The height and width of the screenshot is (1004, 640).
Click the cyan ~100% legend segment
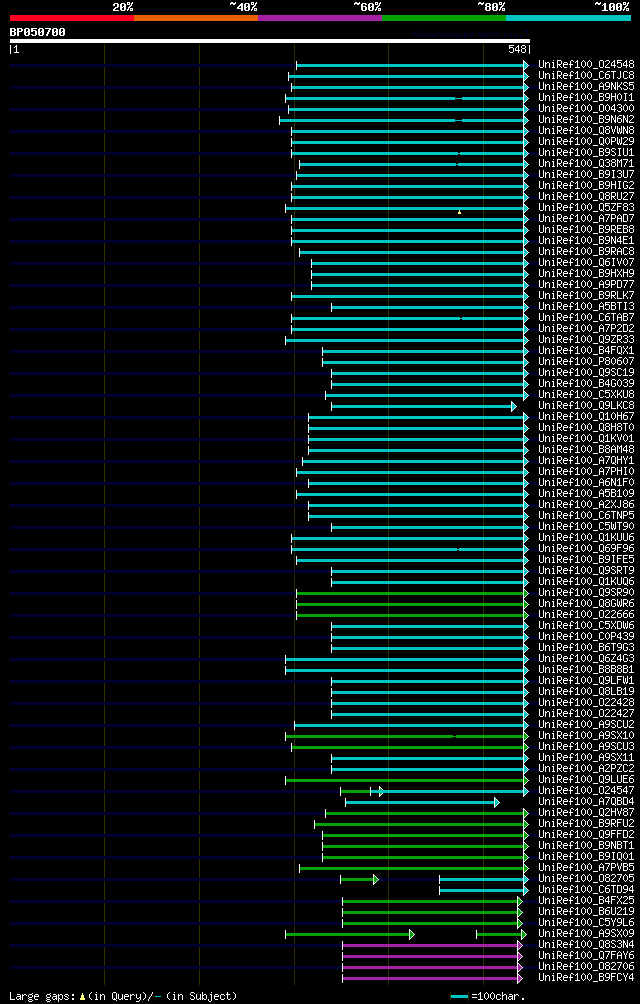click(x=568, y=18)
